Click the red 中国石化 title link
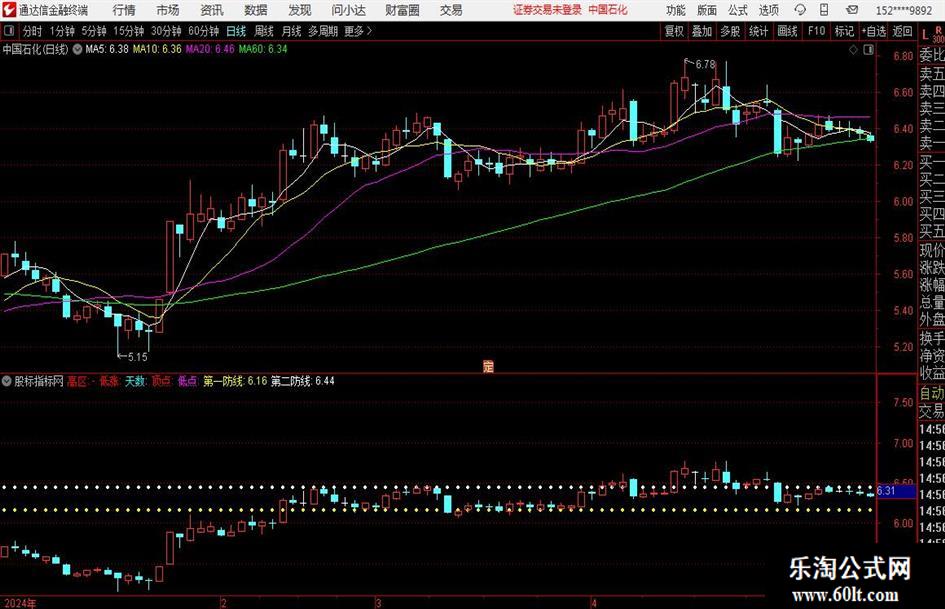 [608, 10]
